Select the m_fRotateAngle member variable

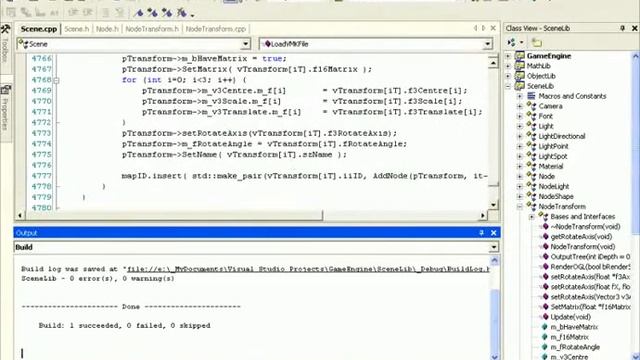pos(575,347)
